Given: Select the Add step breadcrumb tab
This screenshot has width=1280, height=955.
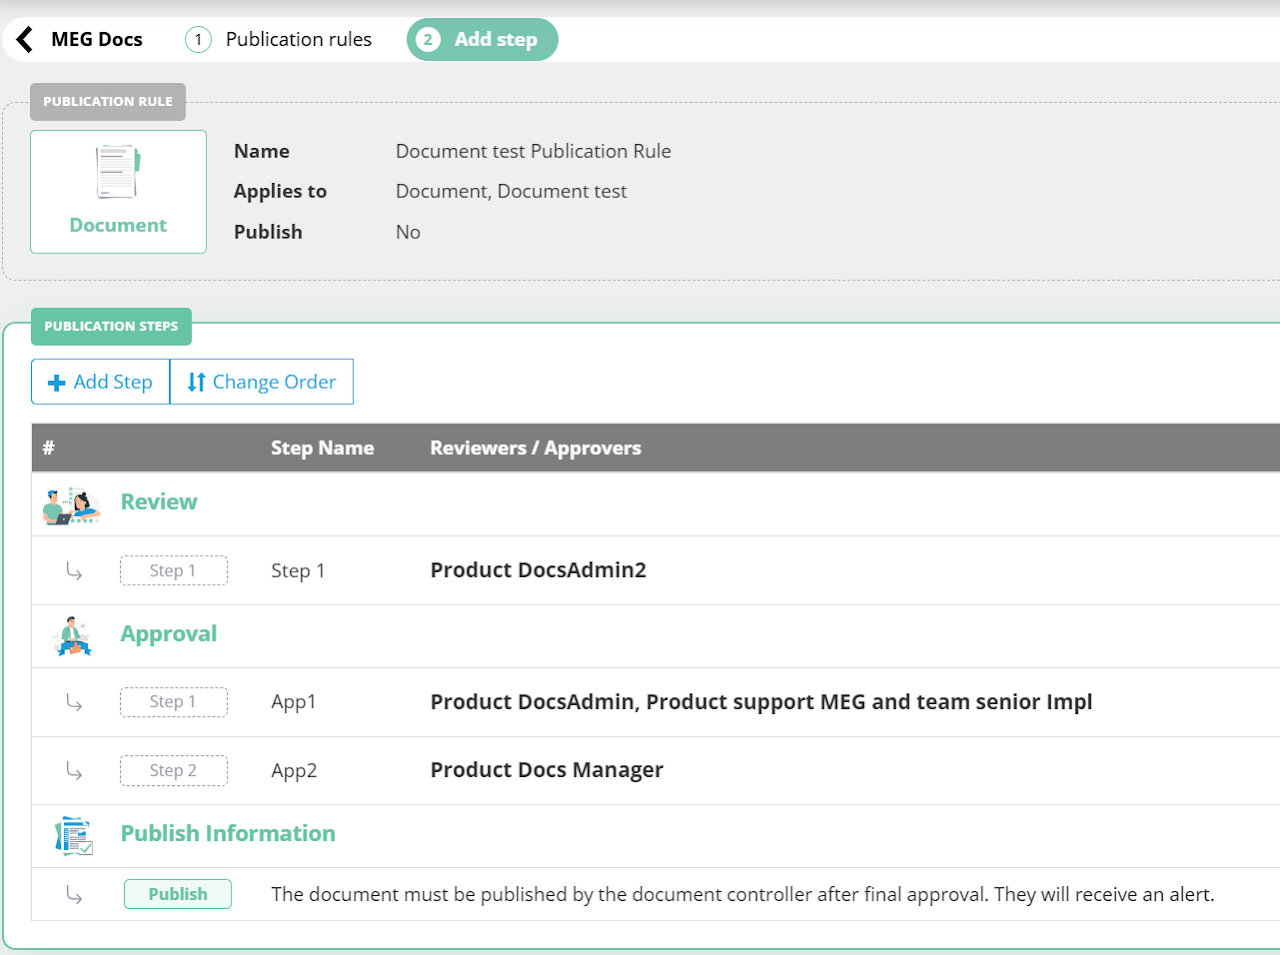Looking at the screenshot, I should [x=482, y=39].
